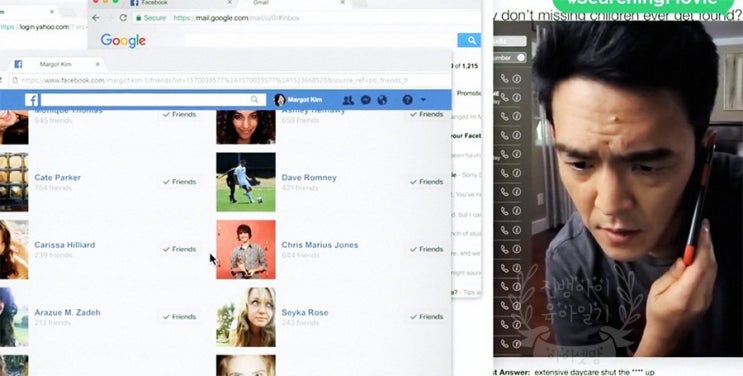Select the Margot Kim browser tab
This screenshot has height=376, width=743.
click(x=56, y=64)
